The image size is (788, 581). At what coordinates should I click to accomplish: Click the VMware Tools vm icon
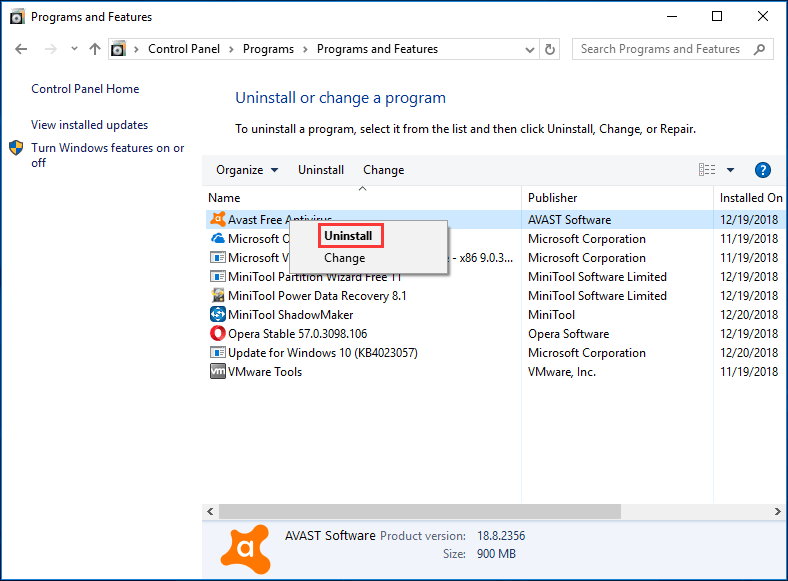click(218, 371)
